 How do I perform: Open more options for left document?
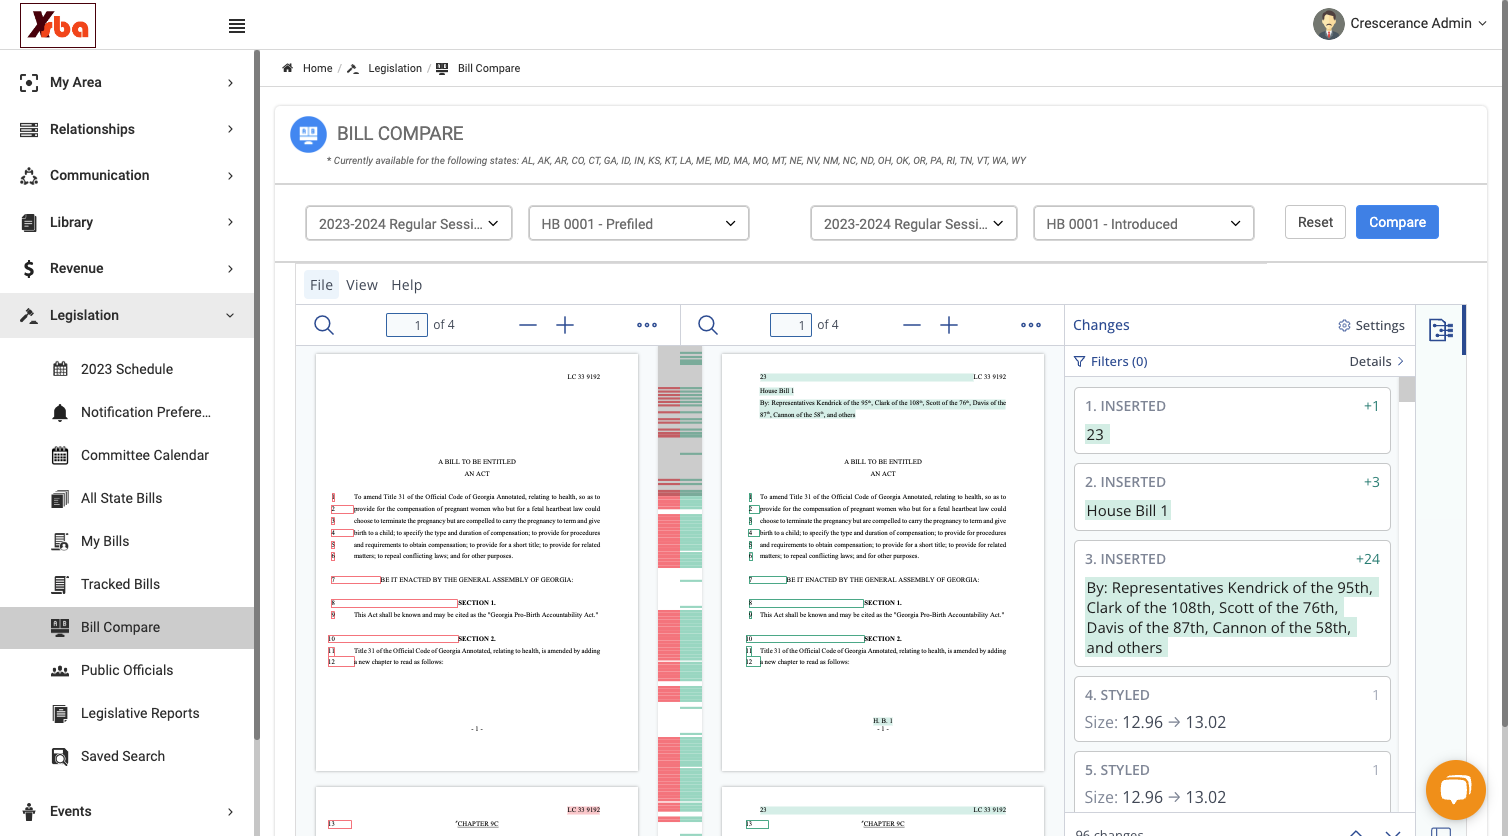(x=647, y=325)
